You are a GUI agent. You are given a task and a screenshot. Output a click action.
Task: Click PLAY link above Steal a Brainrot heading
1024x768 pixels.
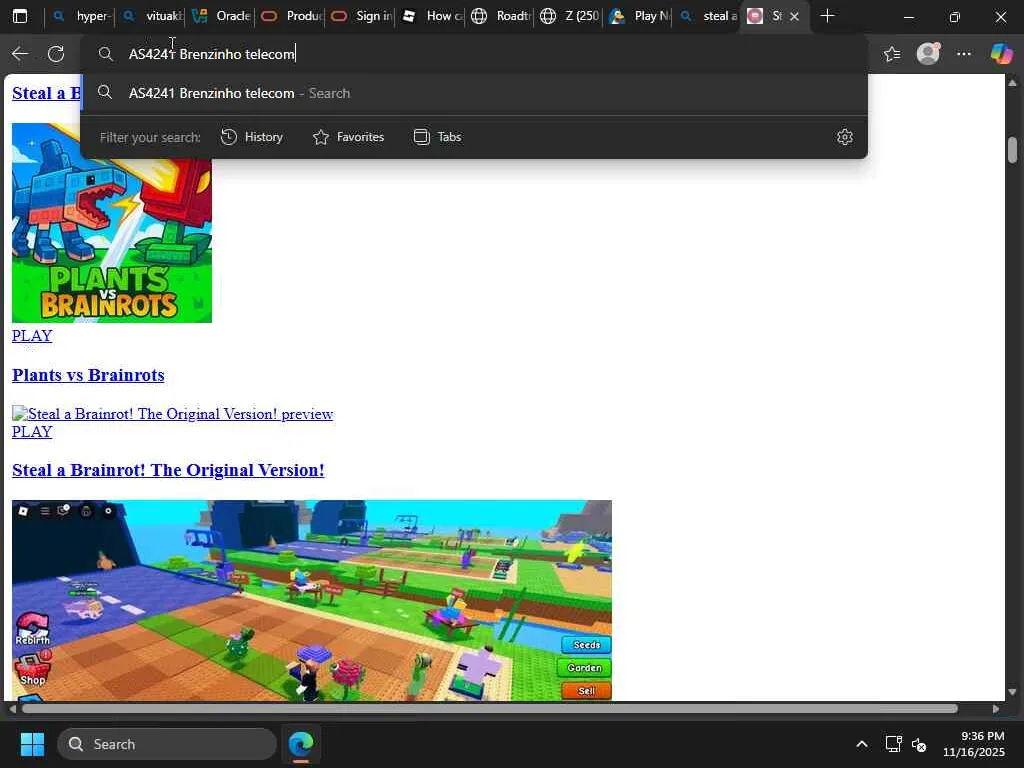point(32,432)
